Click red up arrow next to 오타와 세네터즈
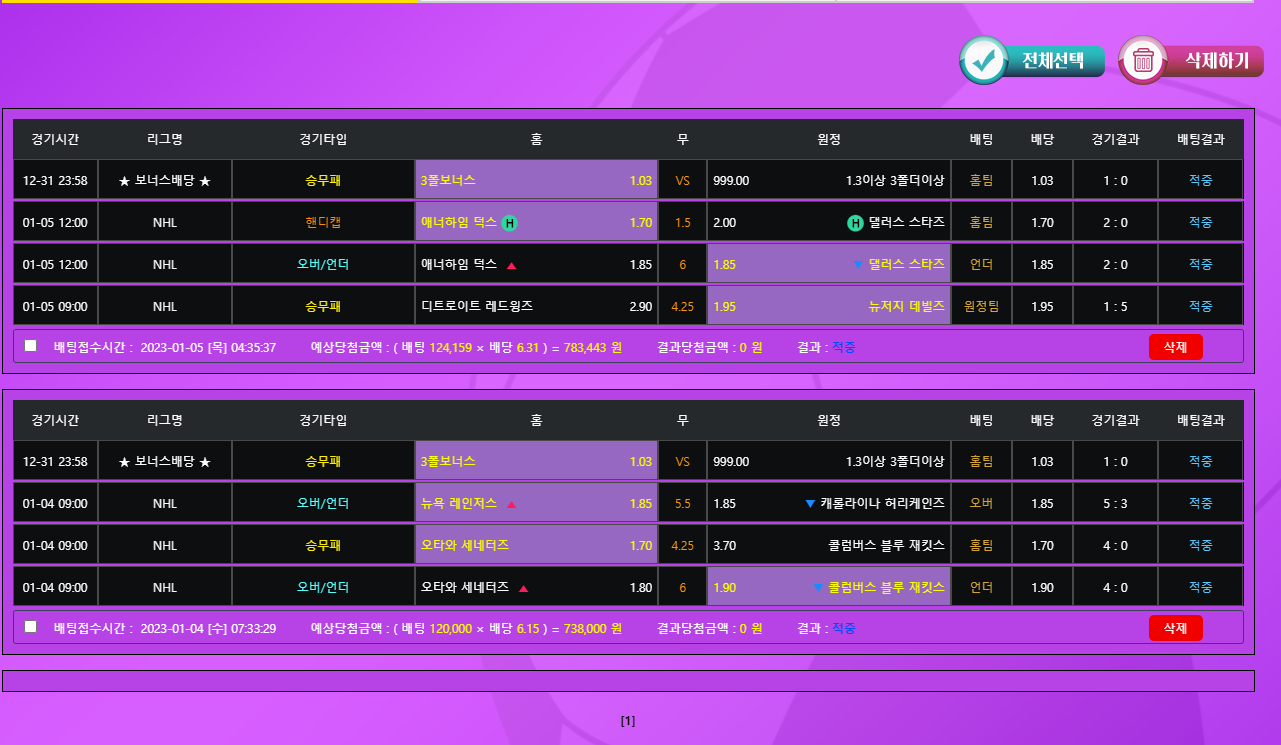This screenshot has width=1281, height=745. 523,588
